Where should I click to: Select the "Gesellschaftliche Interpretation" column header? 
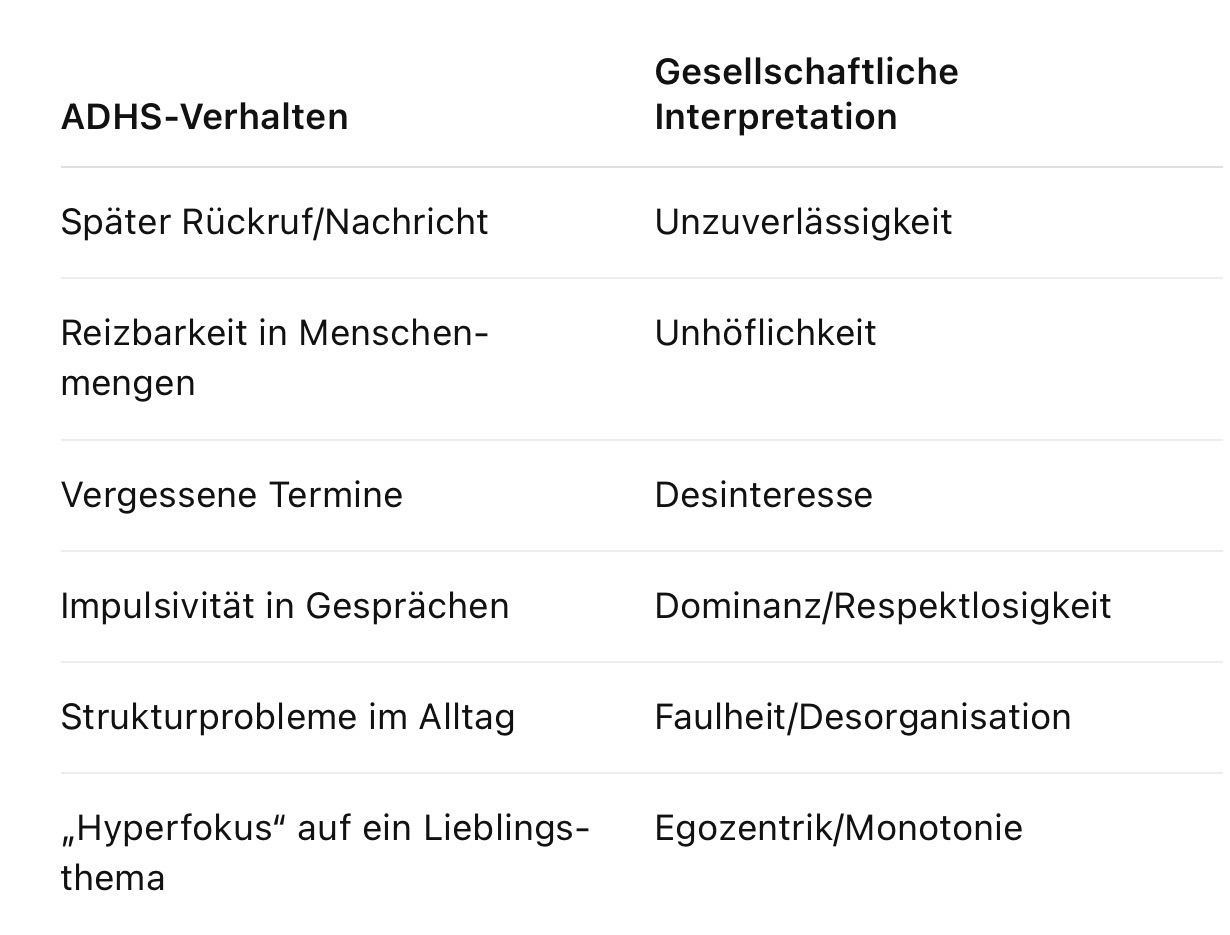tap(806, 94)
